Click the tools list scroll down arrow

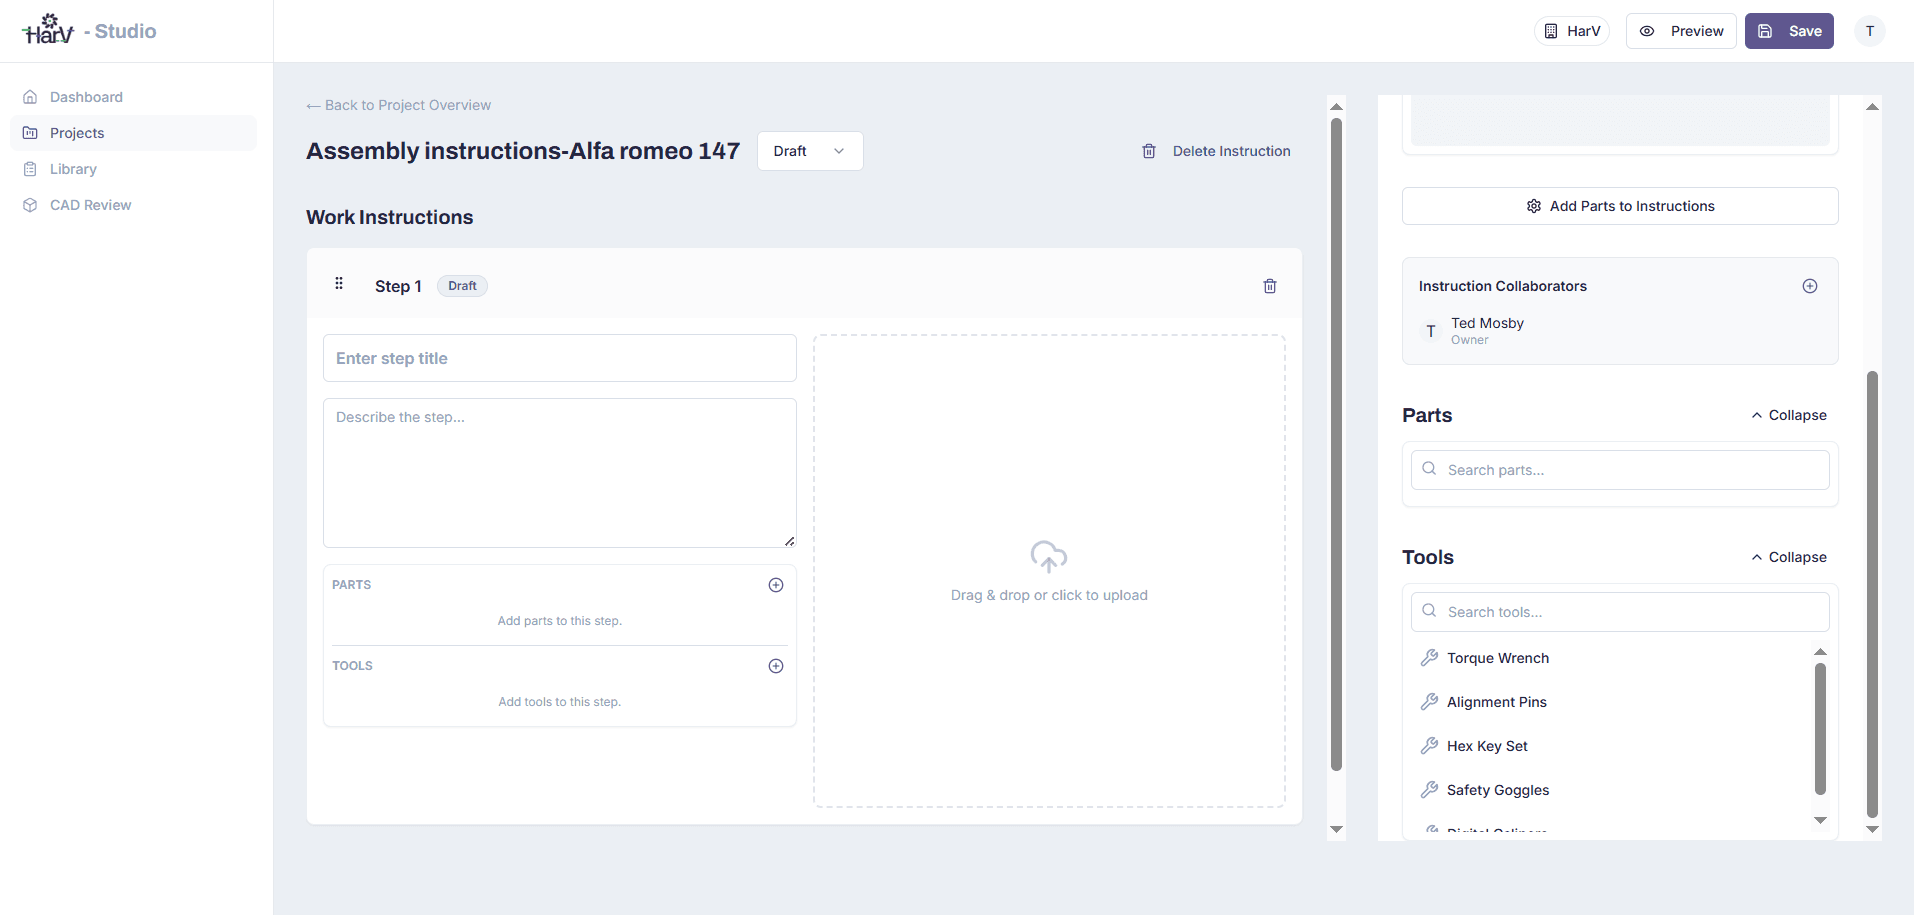click(1820, 820)
